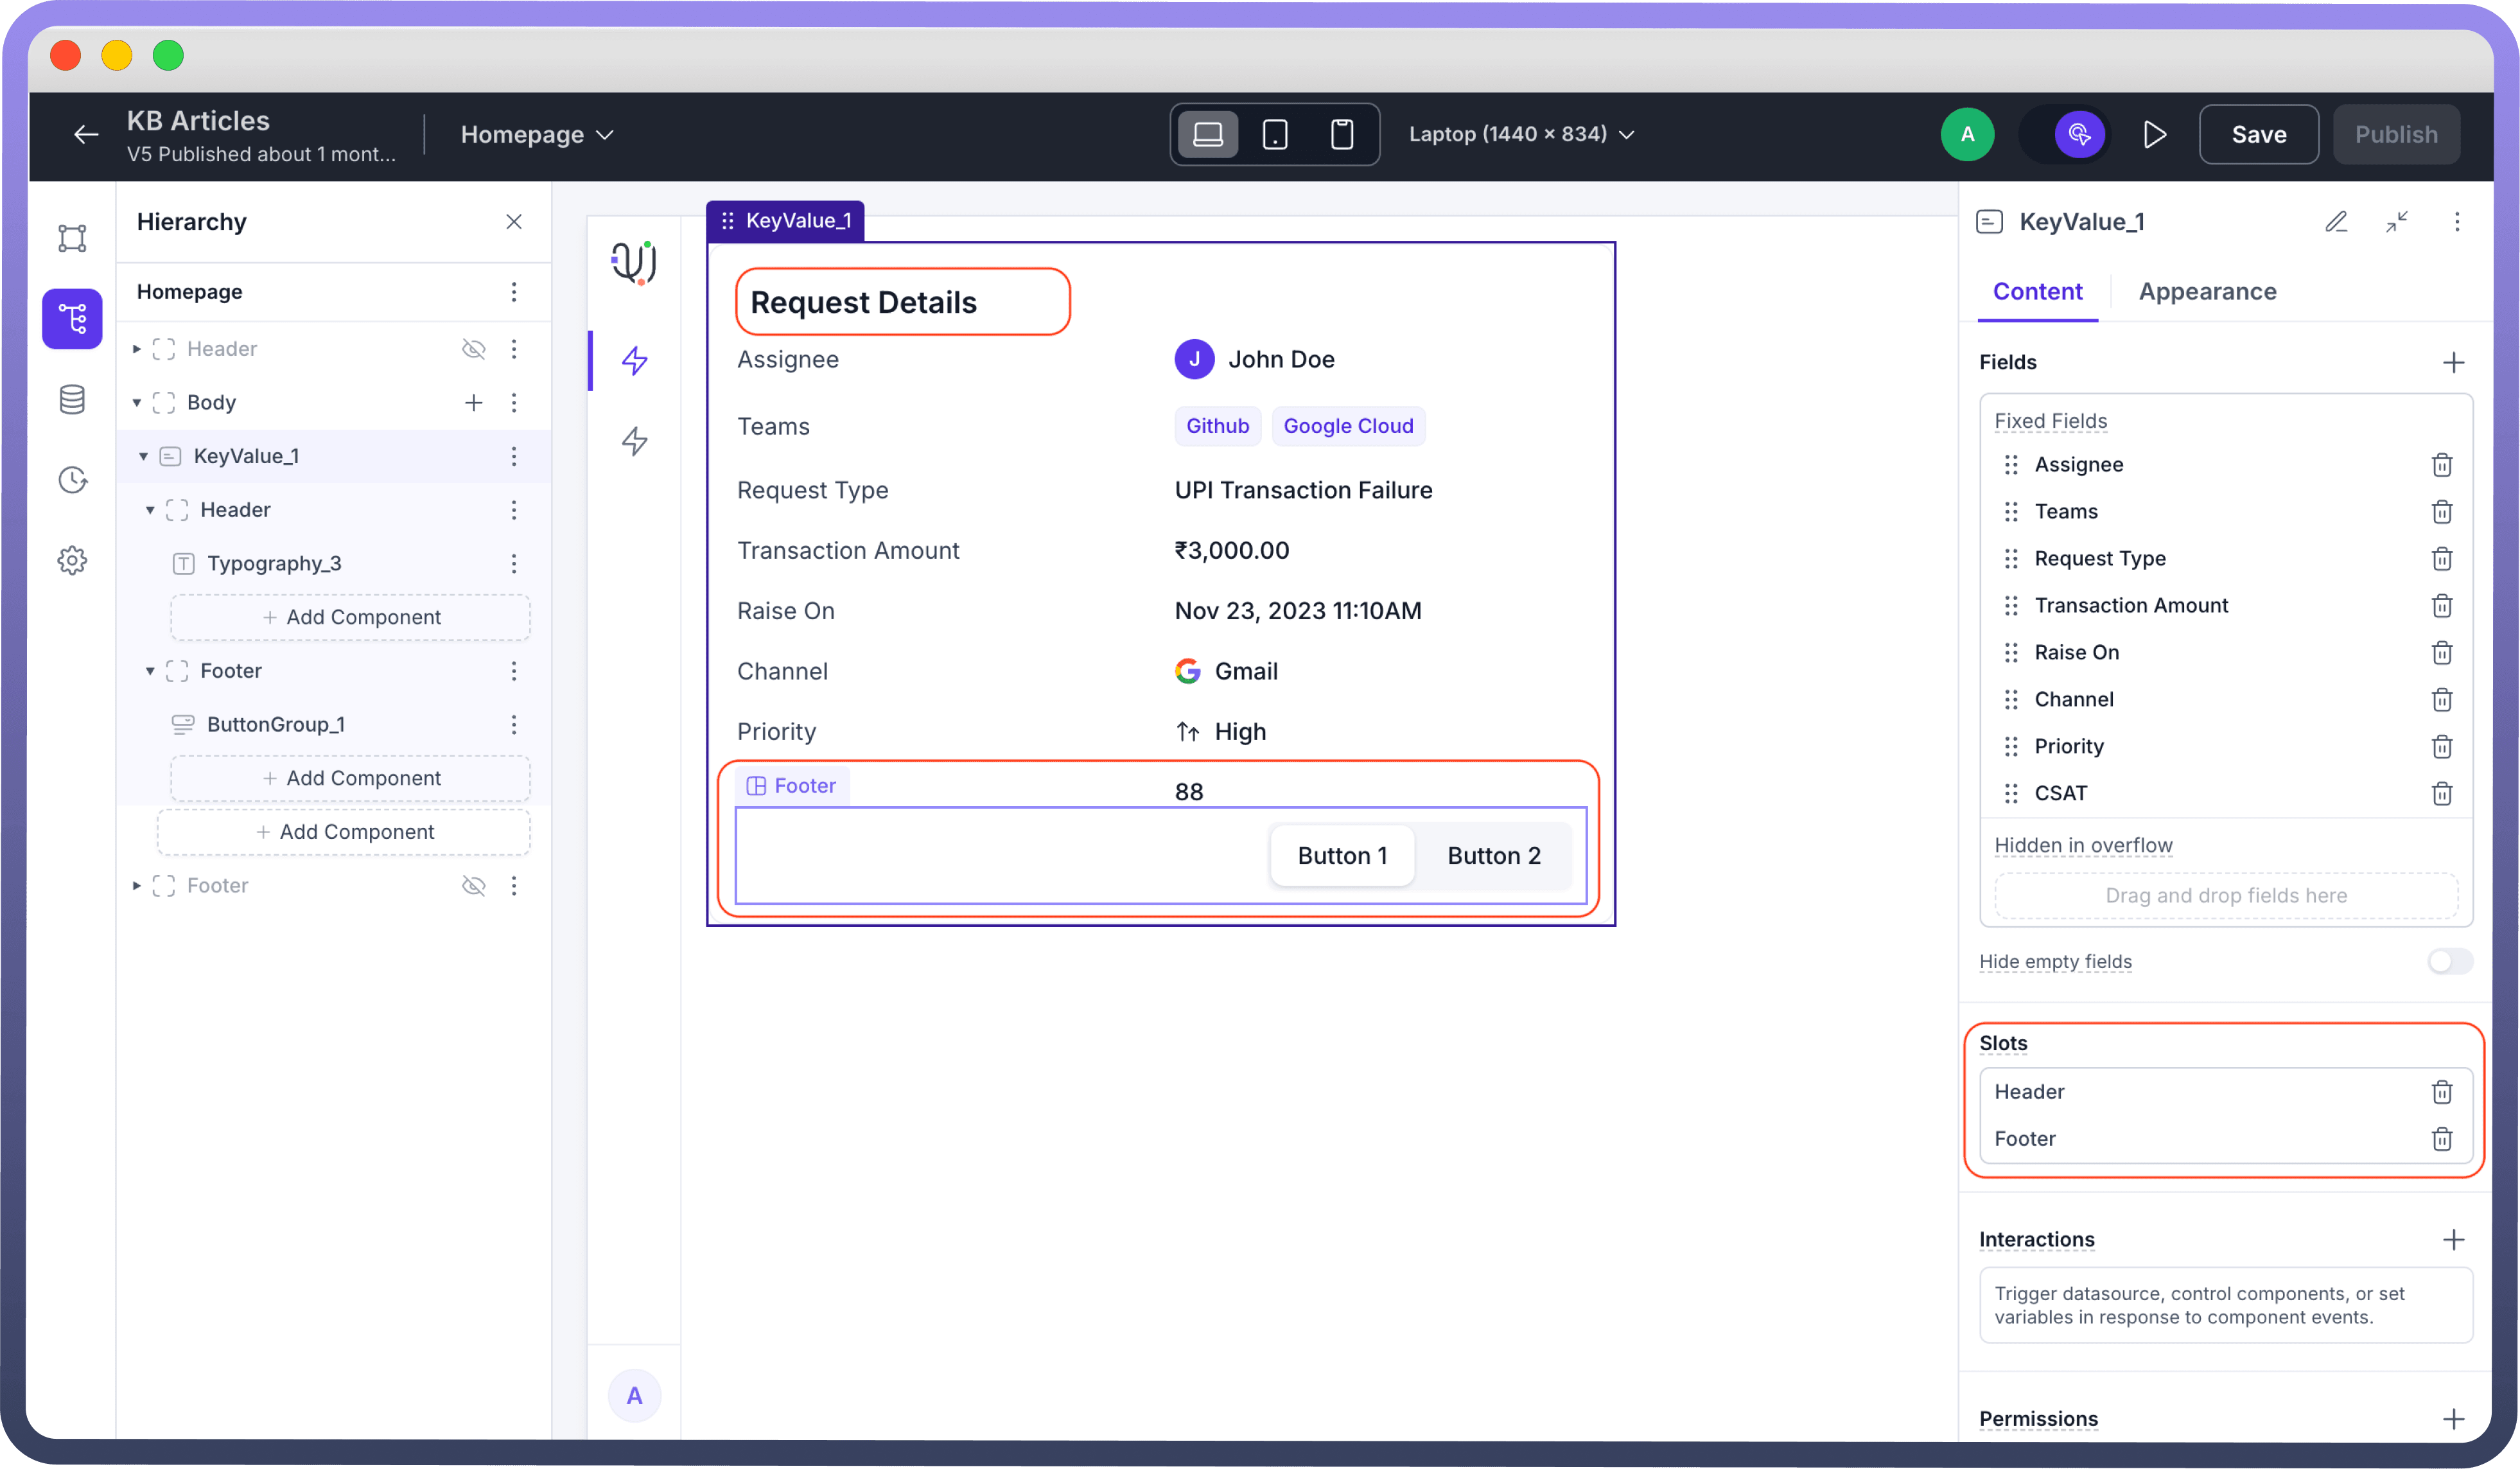Click the pencil rename icon for KeyValue_1
The height and width of the screenshot is (1469, 2520).
click(2336, 222)
